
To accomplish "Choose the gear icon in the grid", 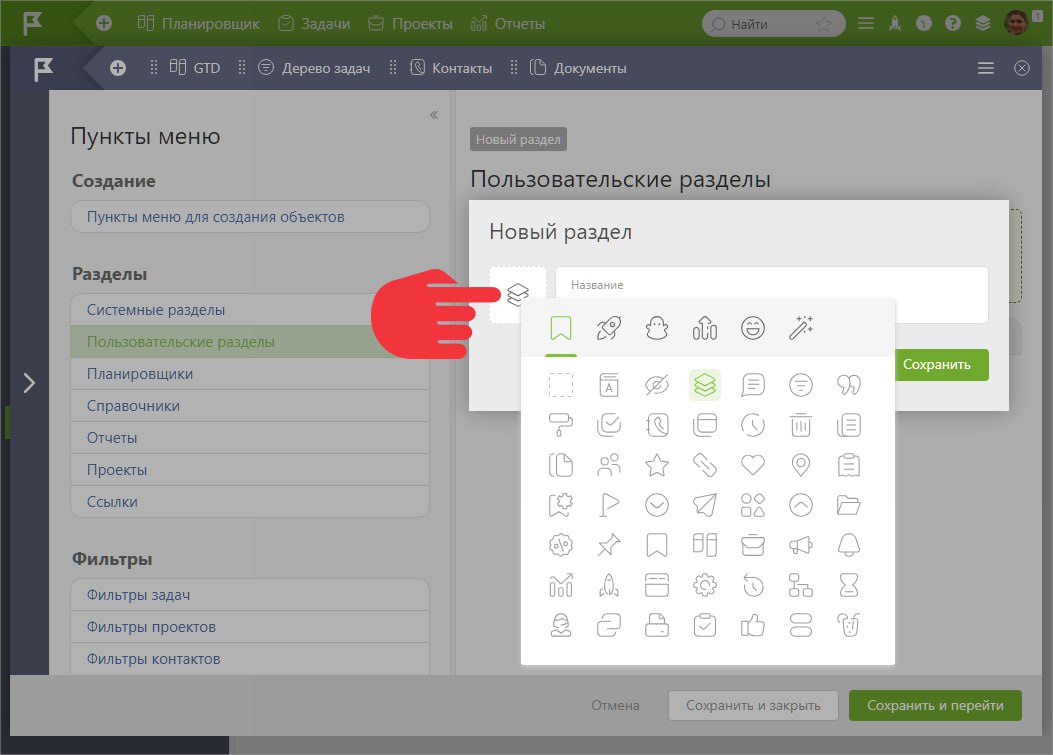I will click(x=704, y=585).
